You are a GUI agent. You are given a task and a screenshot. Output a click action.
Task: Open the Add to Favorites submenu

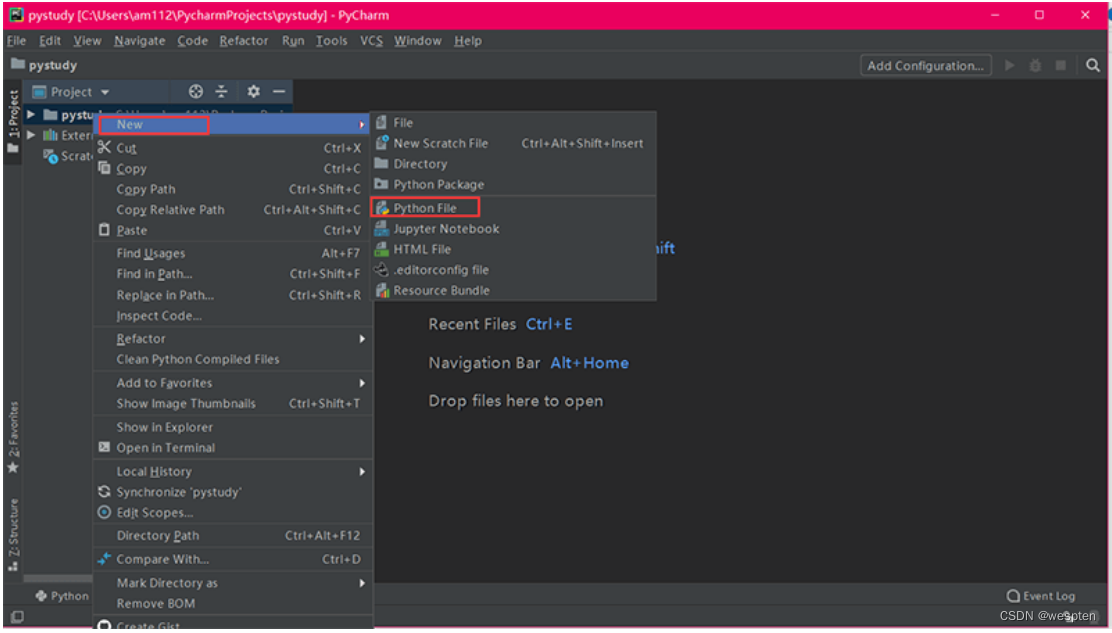click(x=233, y=383)
